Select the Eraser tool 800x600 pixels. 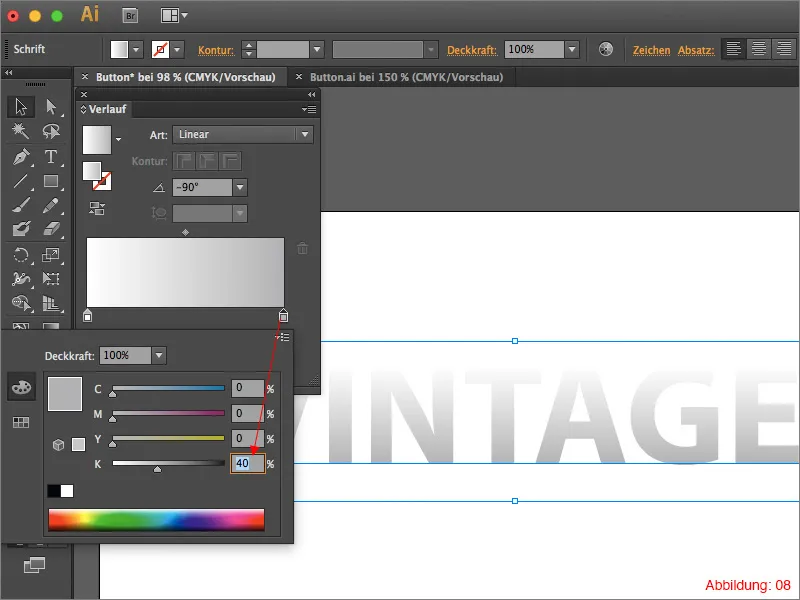coord(51,229)
